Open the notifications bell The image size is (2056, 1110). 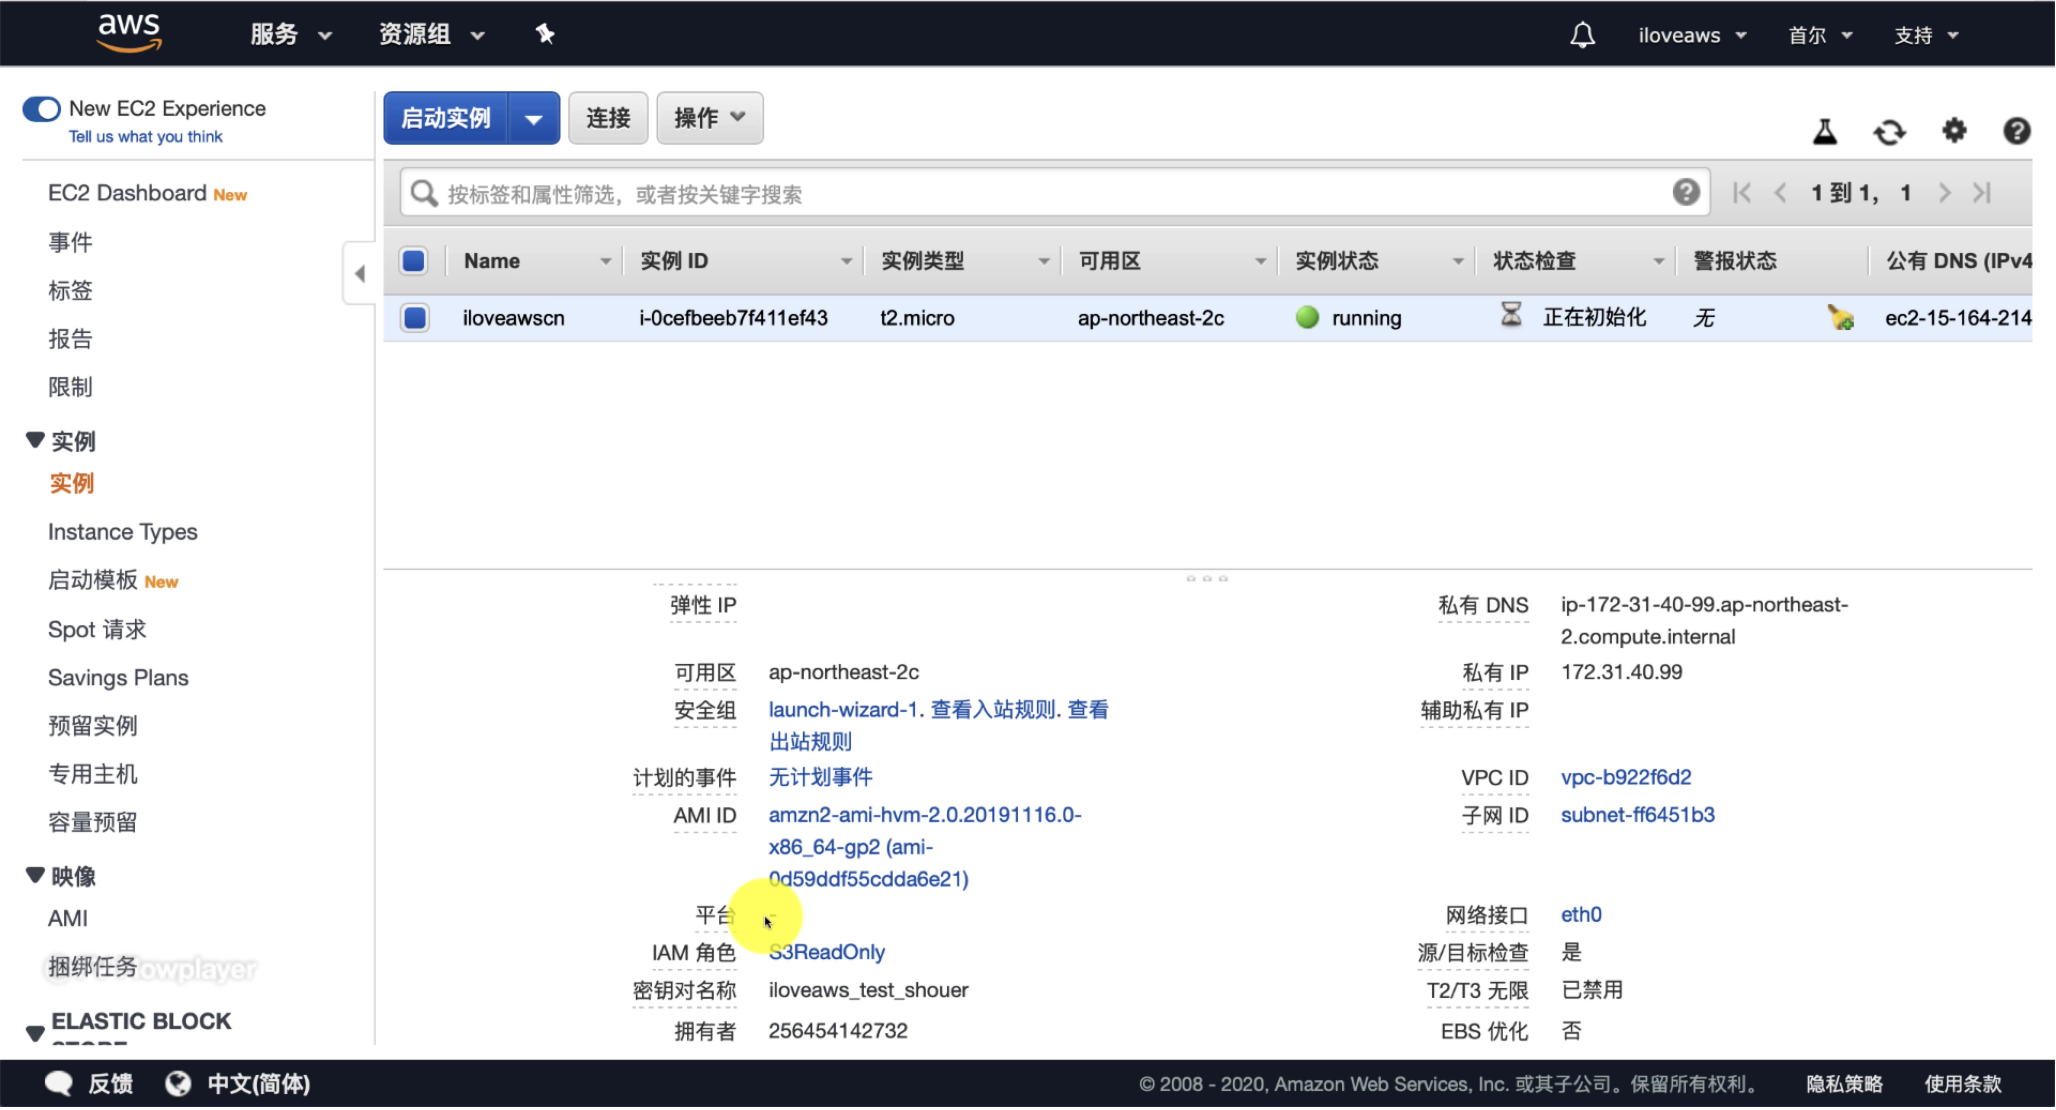(x=1582, y=35)
